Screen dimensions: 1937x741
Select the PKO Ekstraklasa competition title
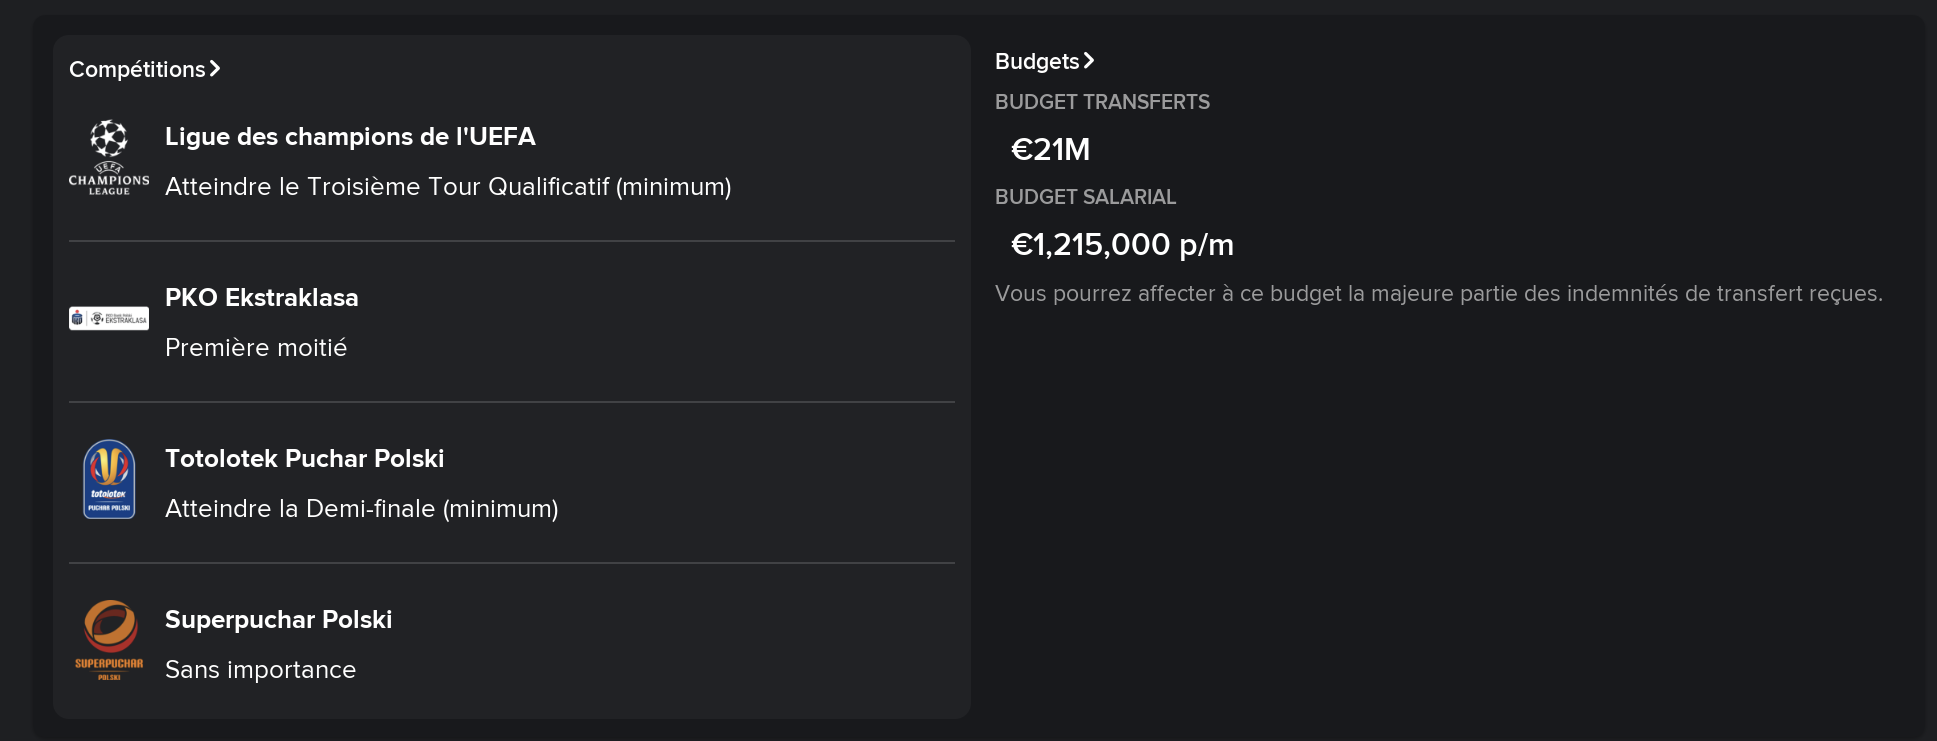pos(262,297)
